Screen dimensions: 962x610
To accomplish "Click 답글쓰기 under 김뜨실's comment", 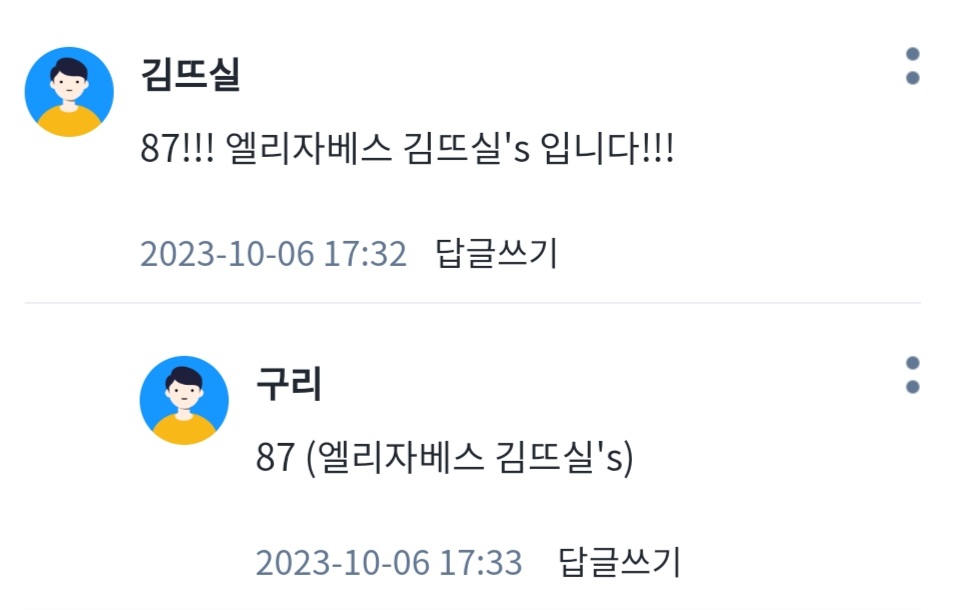I will (x=496, y=253).
